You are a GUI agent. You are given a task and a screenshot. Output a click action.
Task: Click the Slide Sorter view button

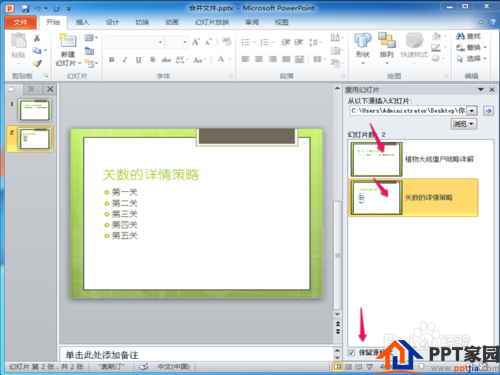click(348, 367)
